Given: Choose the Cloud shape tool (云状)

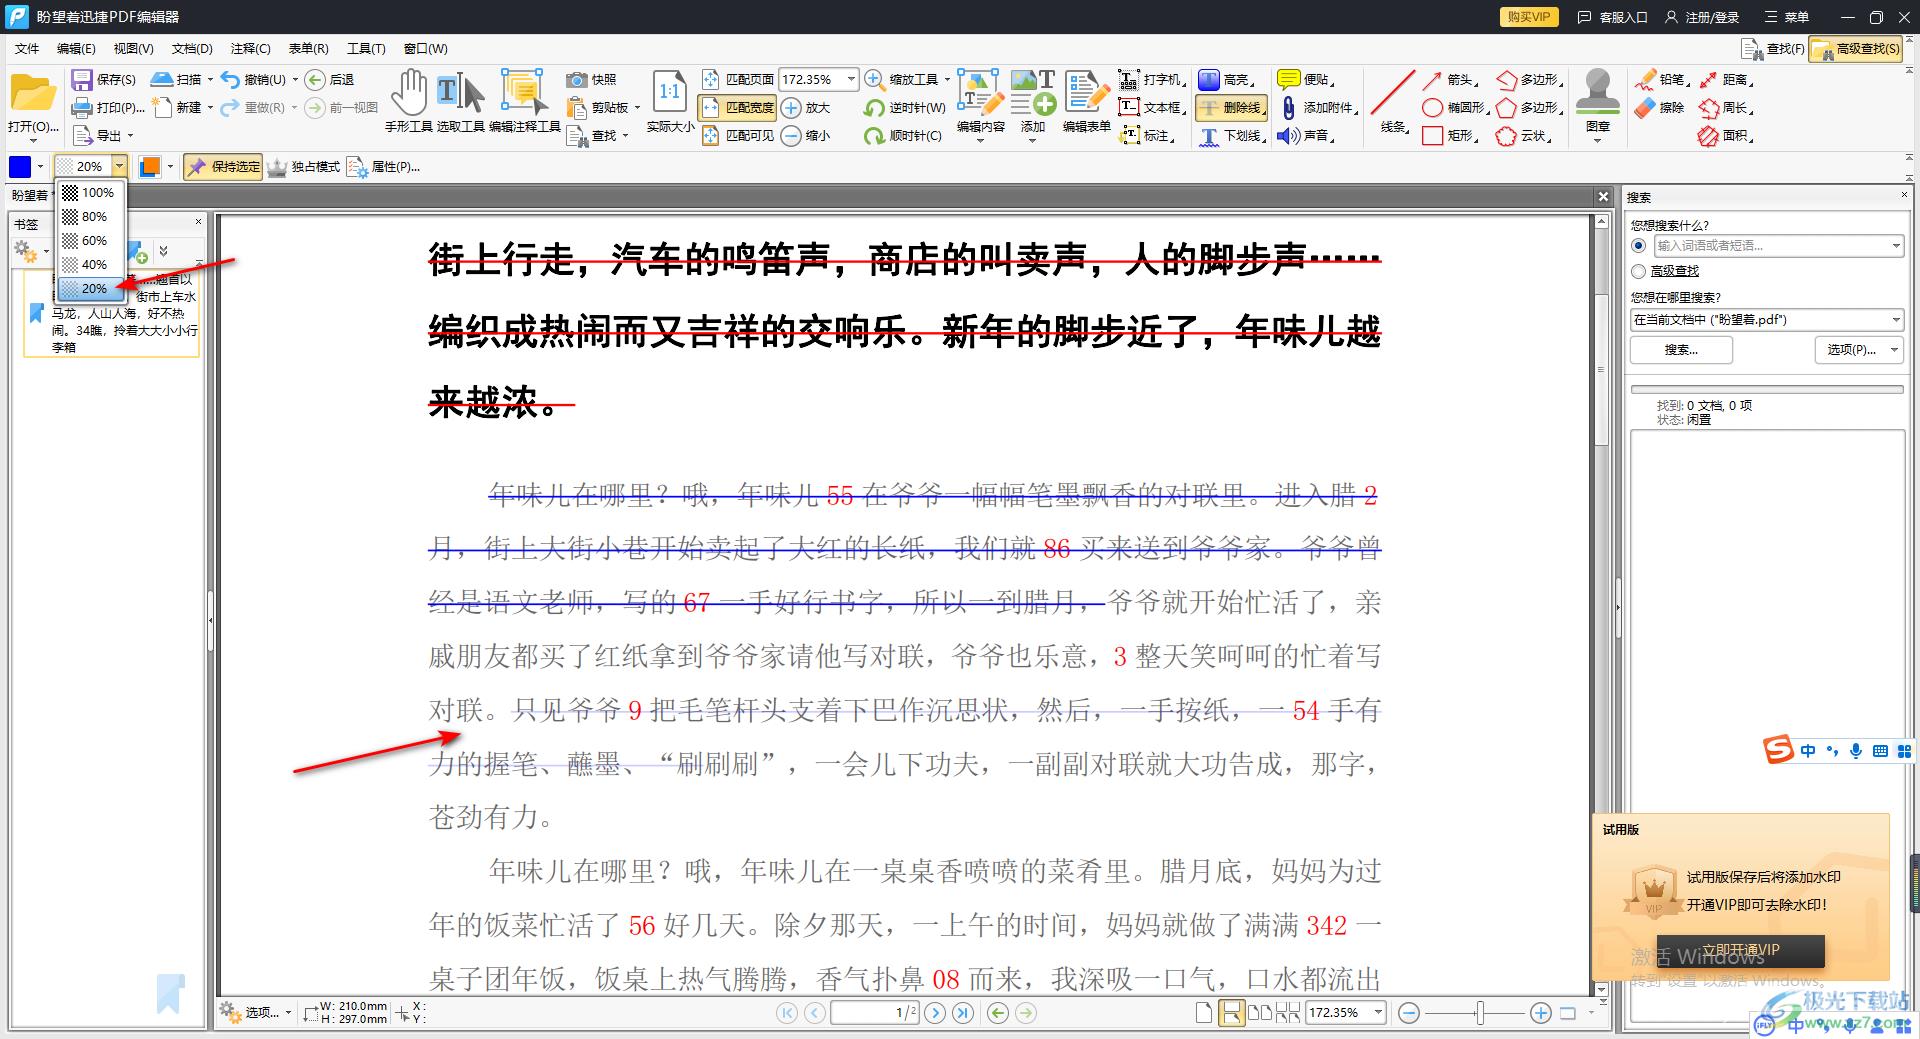Looking at the screenshot, I should click(x=1524, y=136).
